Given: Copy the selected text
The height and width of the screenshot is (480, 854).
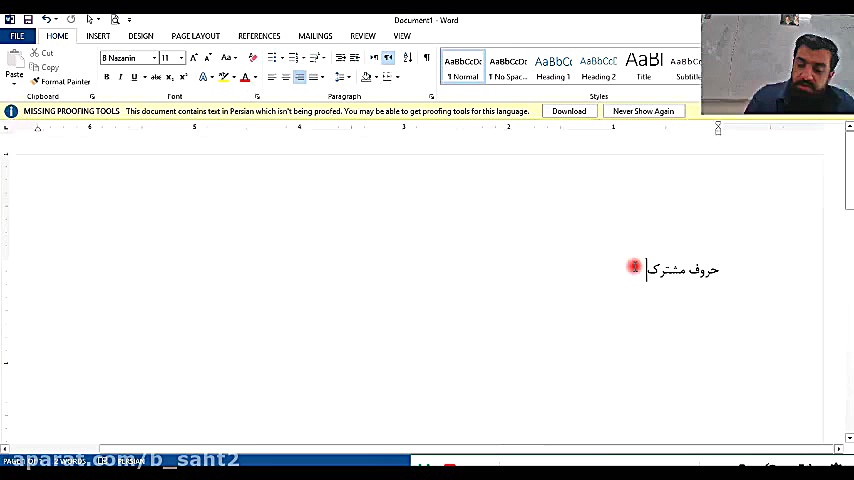Looking at the screenshot, I should point(44,67).
